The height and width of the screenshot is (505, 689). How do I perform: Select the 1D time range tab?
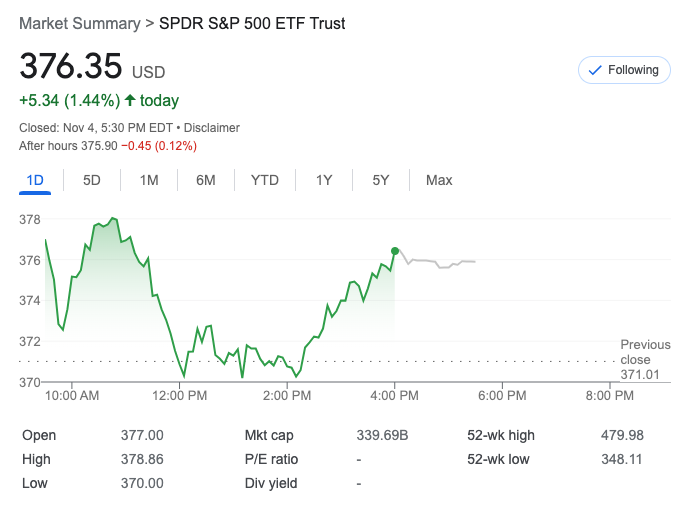[35, 180]
